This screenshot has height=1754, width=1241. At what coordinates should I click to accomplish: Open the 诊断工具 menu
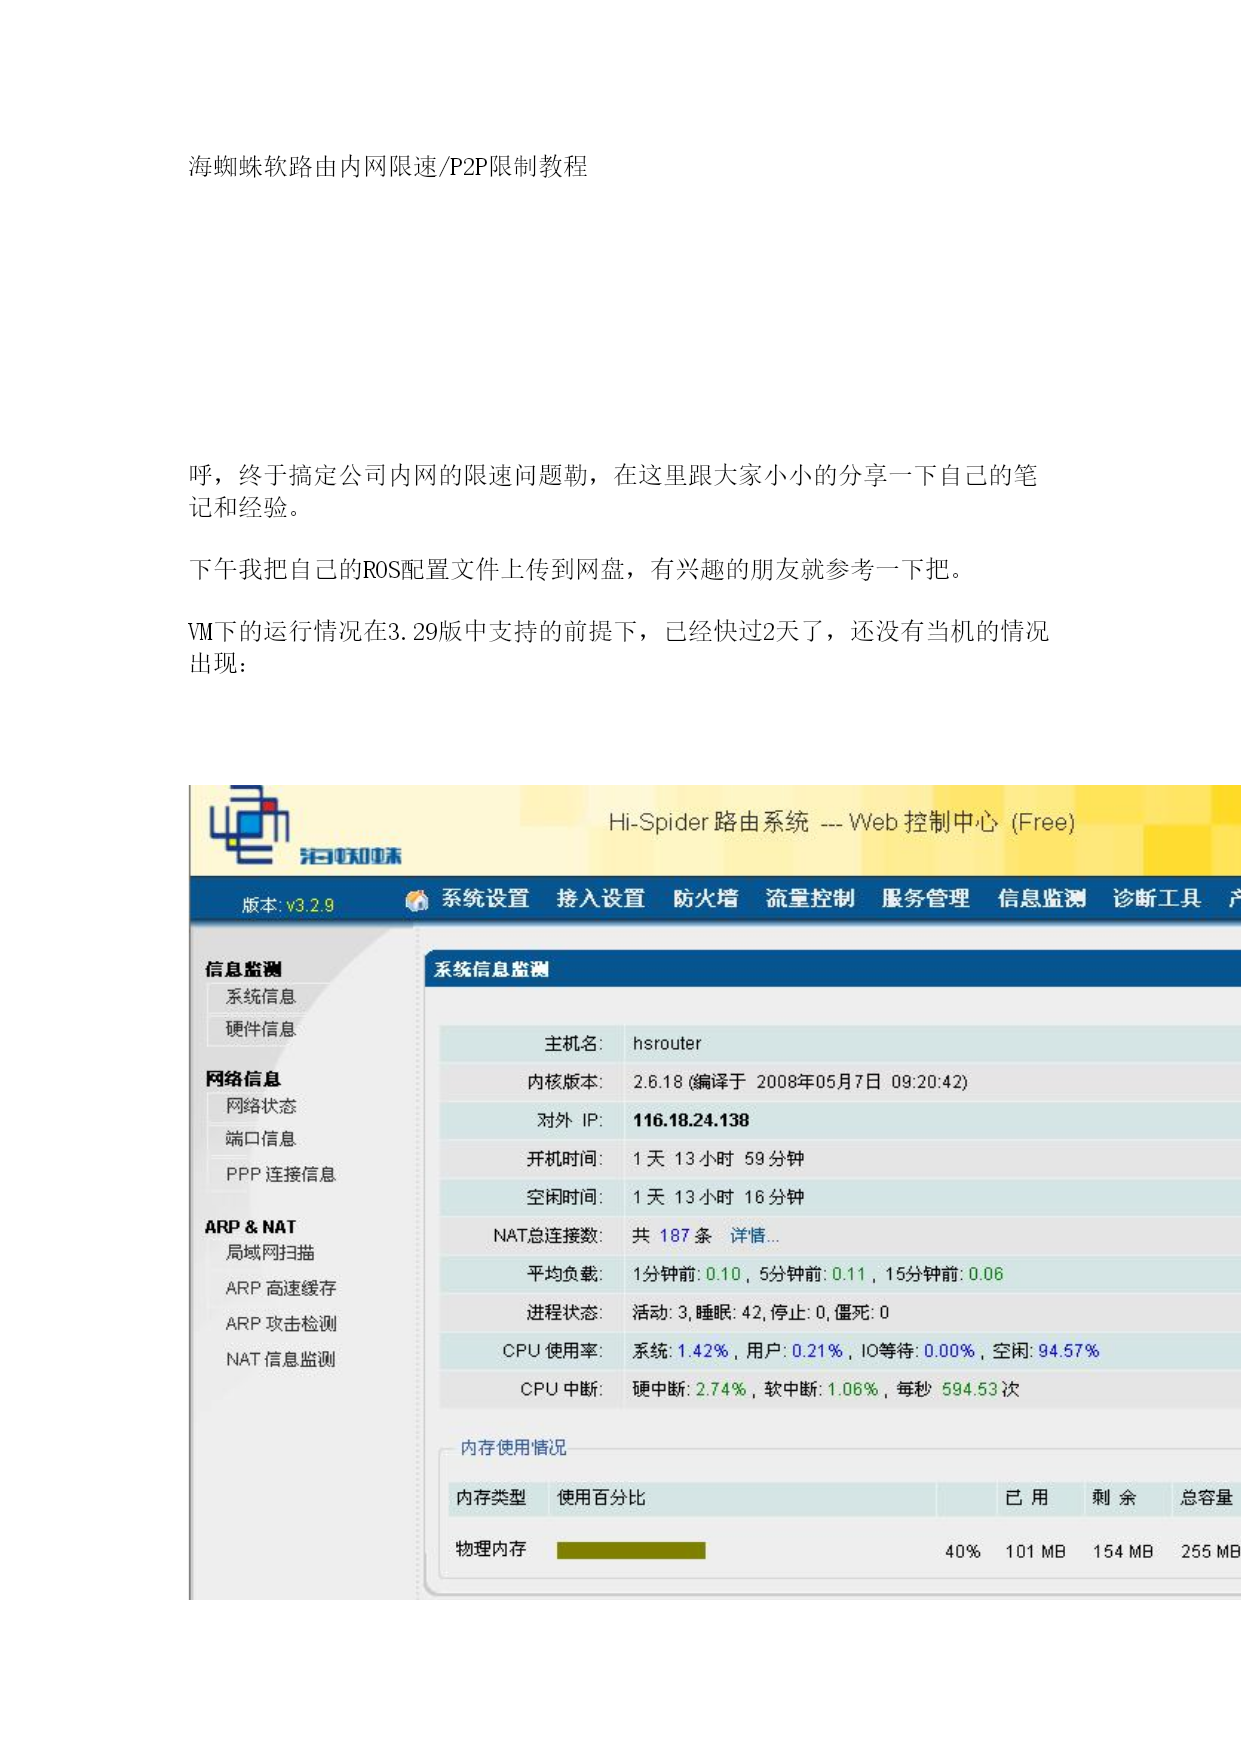coord(1157,899)
